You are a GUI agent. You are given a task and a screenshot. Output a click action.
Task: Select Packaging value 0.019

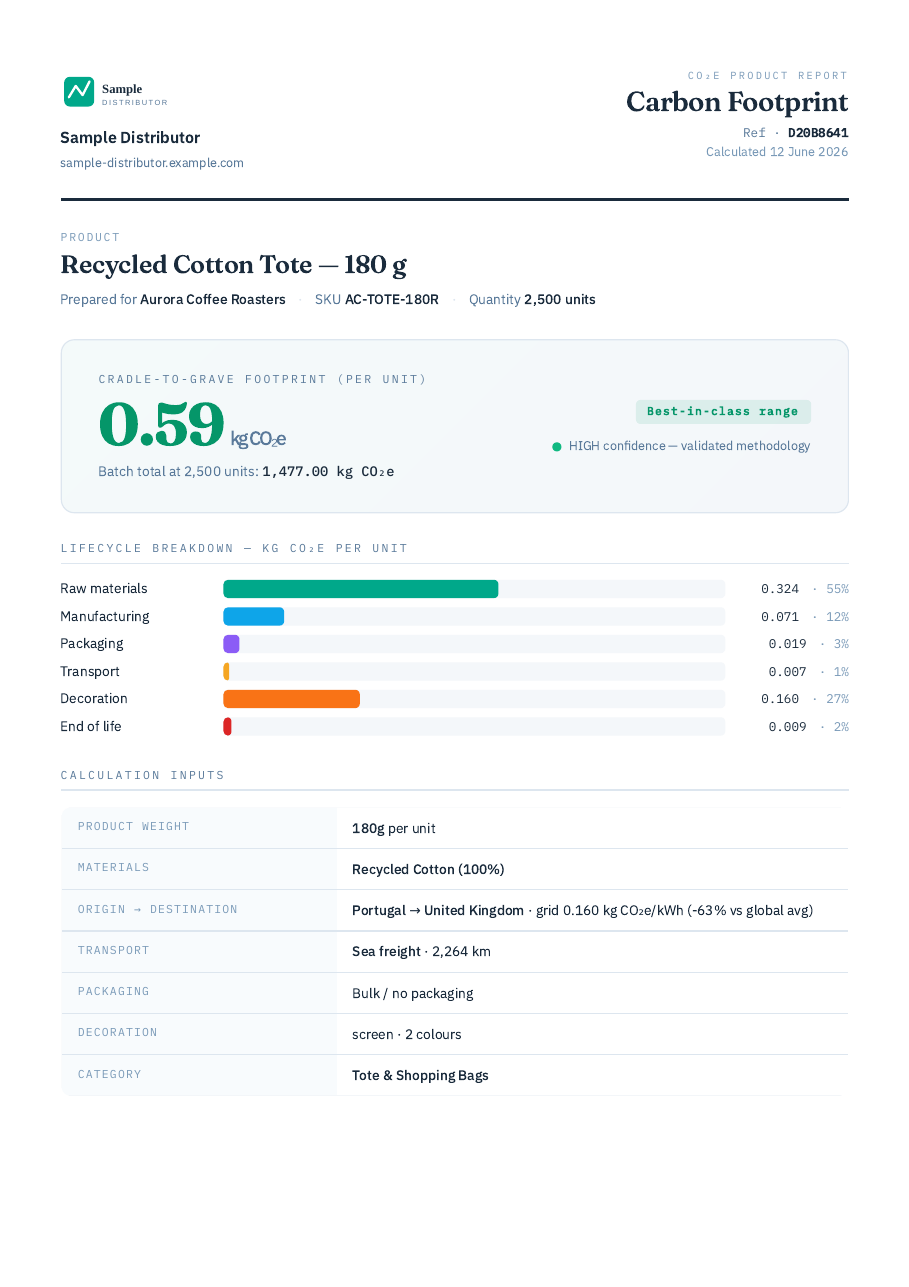[788, 644]
